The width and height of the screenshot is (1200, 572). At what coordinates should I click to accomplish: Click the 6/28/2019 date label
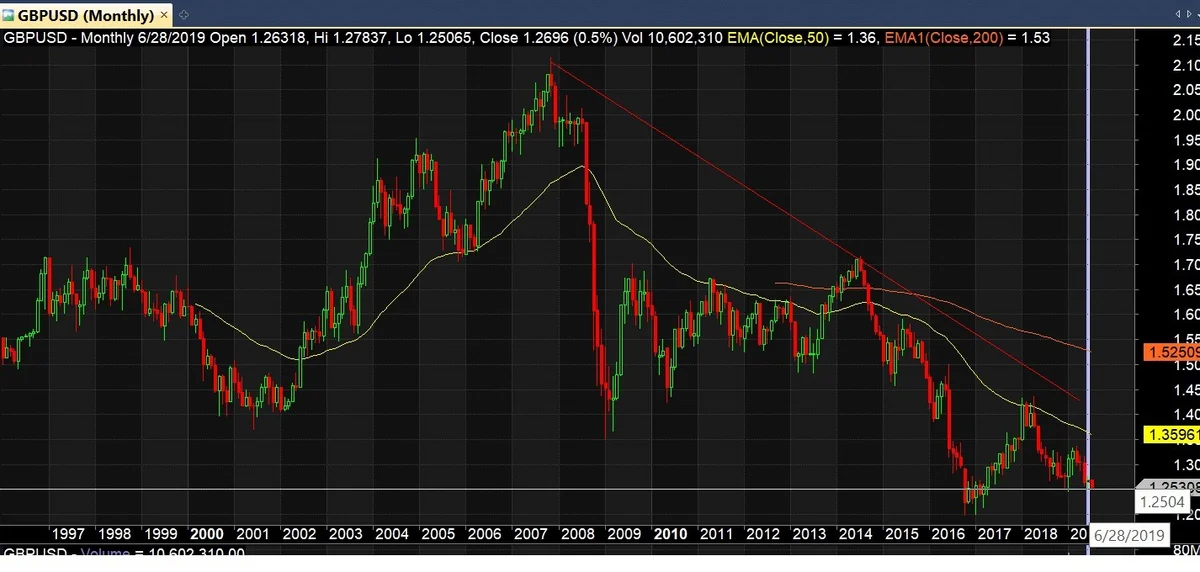1132,536
